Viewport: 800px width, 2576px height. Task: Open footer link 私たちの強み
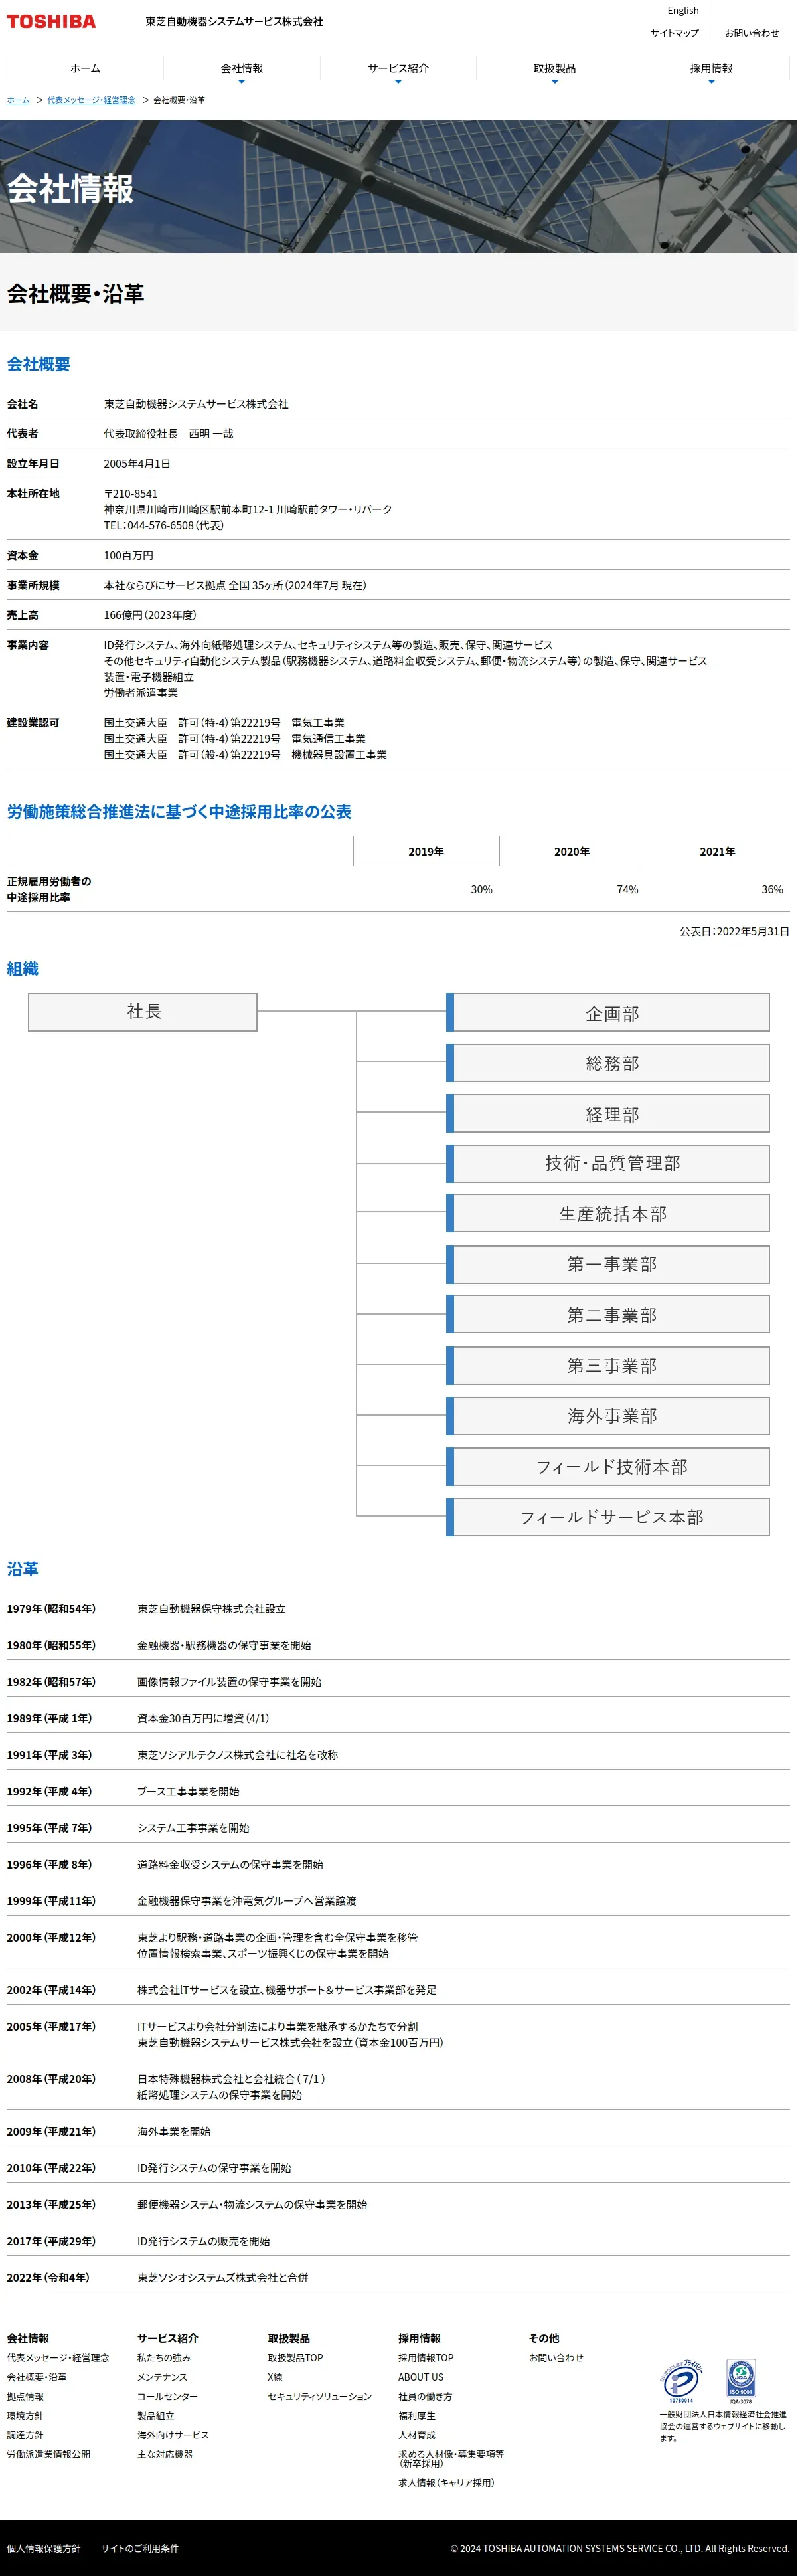click(x=164, y=2358)
